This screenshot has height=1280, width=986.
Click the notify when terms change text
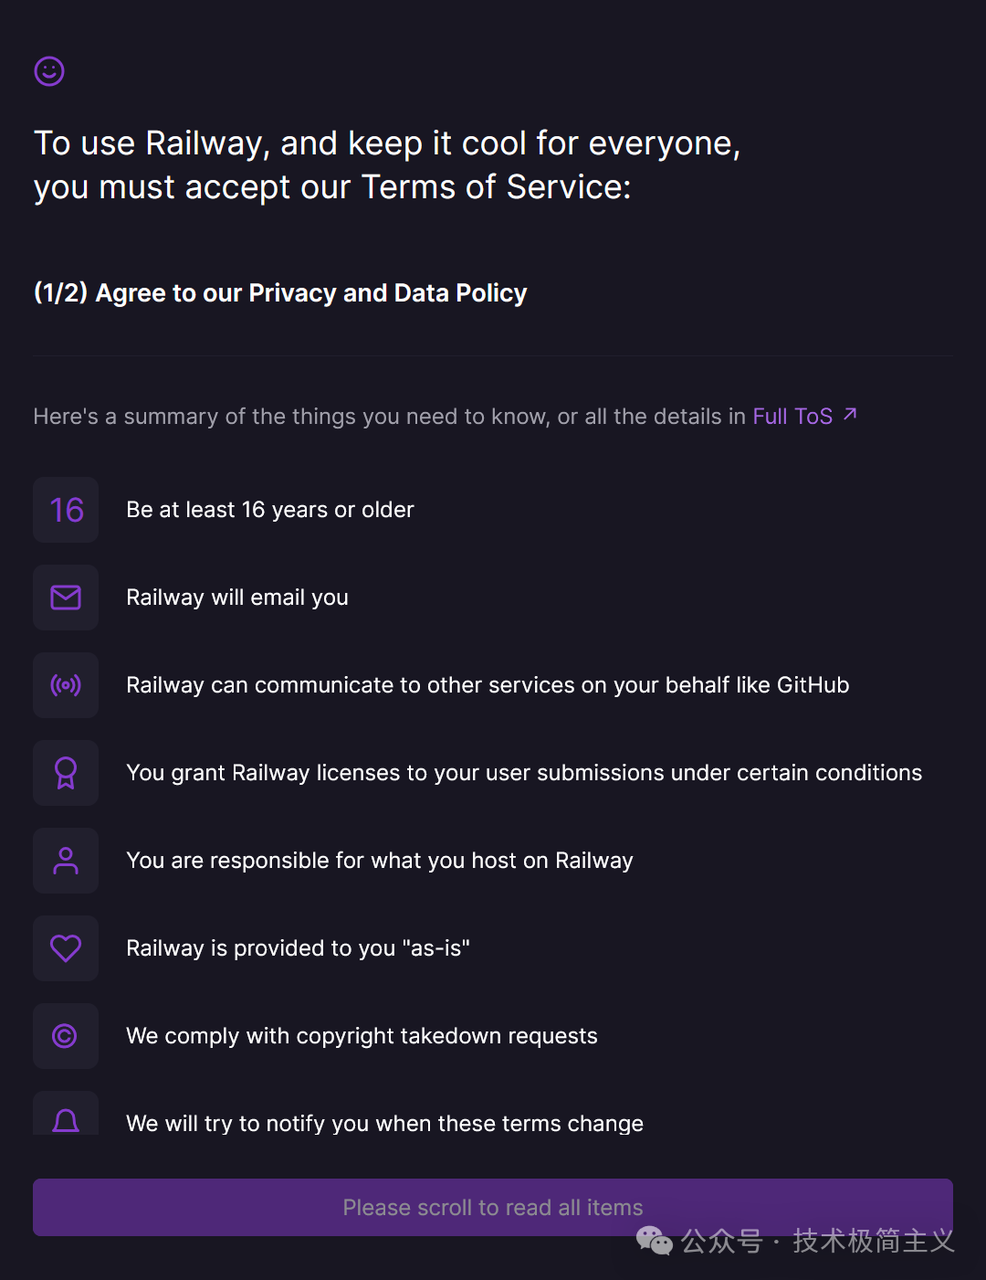[x=384, y=1123]
